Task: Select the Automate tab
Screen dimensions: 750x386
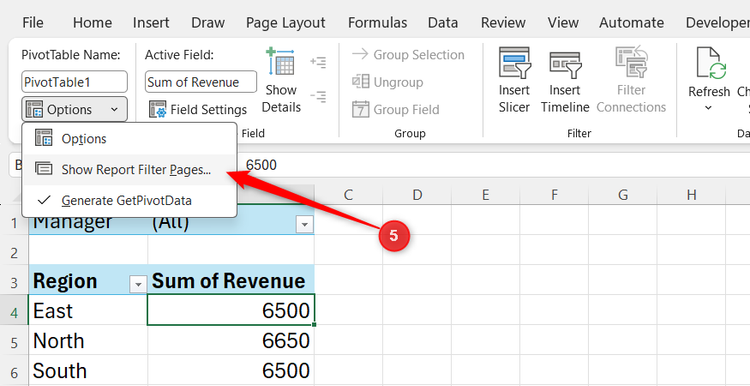Action: pos(631,22)
